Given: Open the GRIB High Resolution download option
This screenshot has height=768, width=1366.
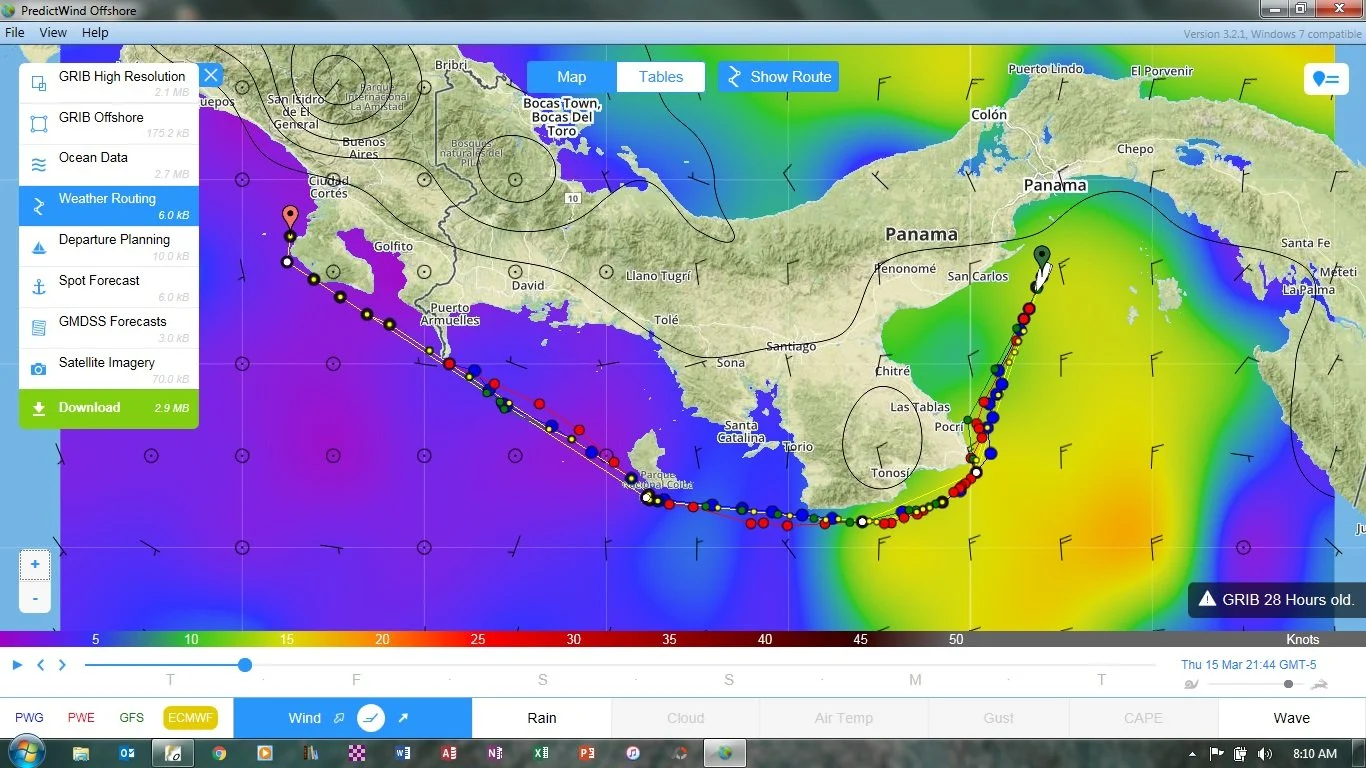Looking at the screenshot, I should (109, 84).
